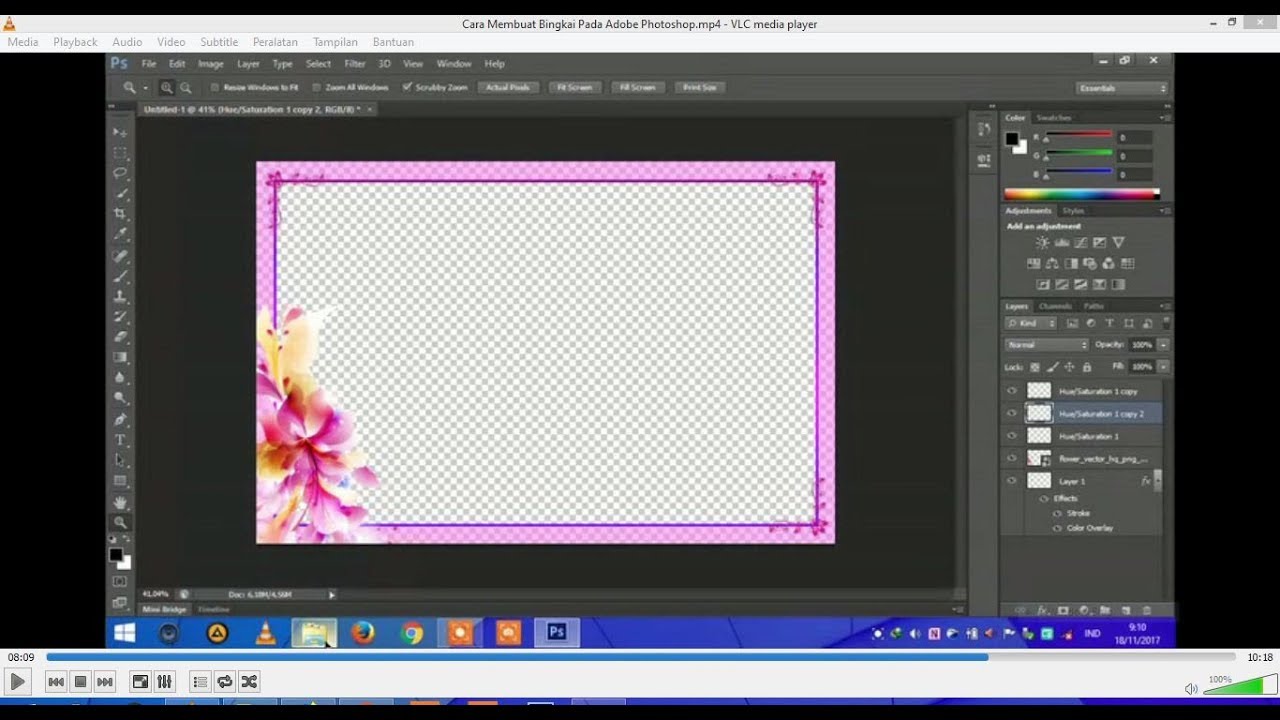Select the Zoom tool in left toolbar
Image resolution: width=1280 pixels, height=720 pixels.
(x=120, y=523)
